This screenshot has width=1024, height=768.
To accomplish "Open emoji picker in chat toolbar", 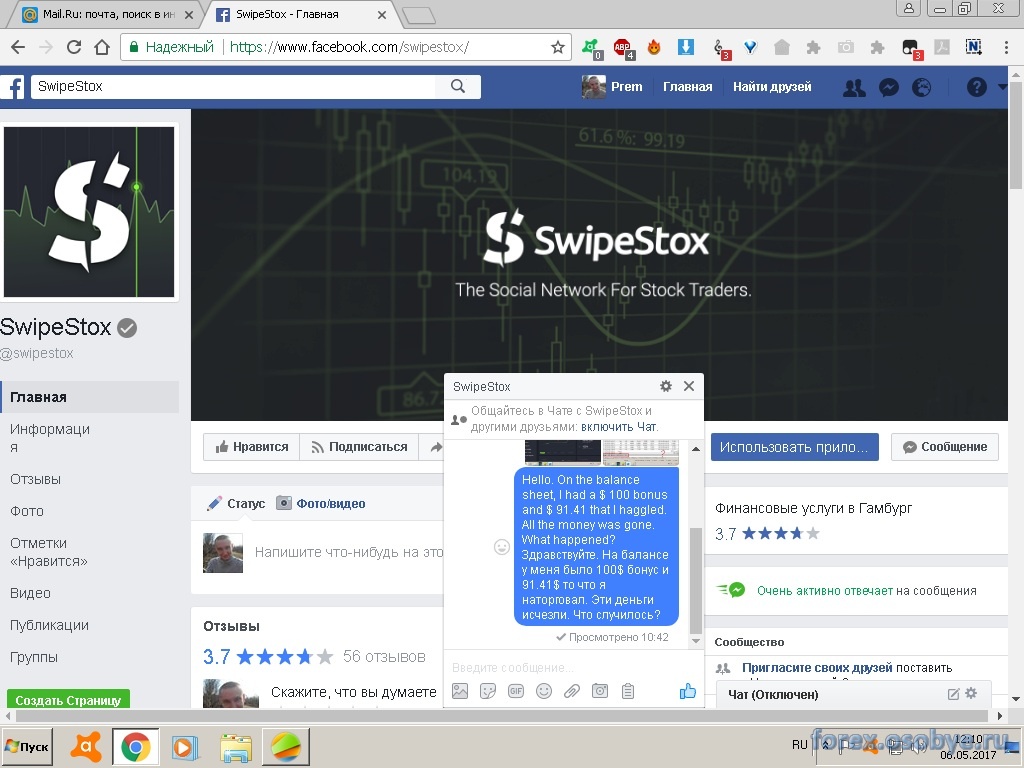I will 544,691.
